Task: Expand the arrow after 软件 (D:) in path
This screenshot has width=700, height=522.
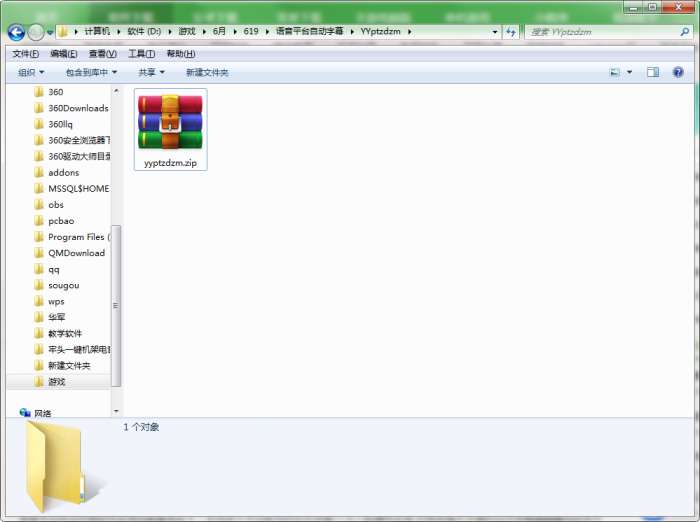Action: point(170,32)
